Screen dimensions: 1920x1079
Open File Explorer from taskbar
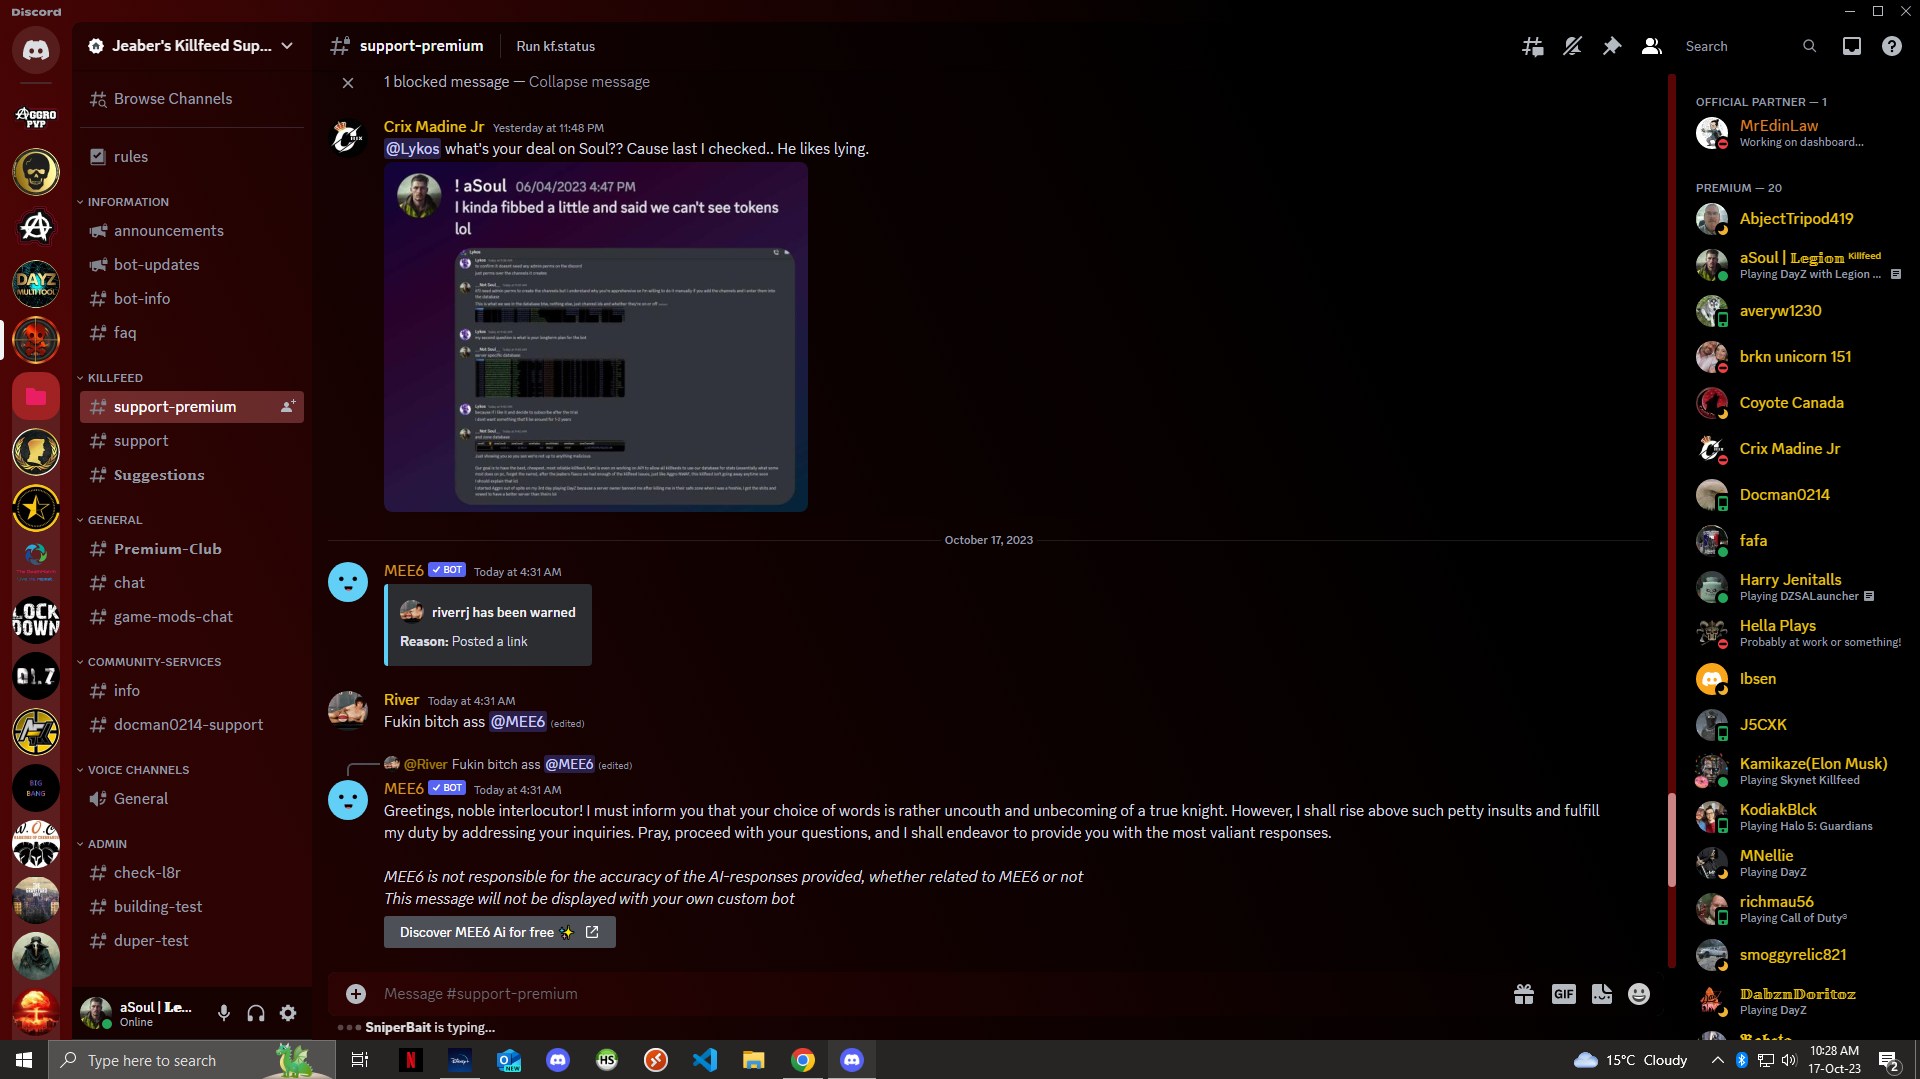(x=754, y=1060)
